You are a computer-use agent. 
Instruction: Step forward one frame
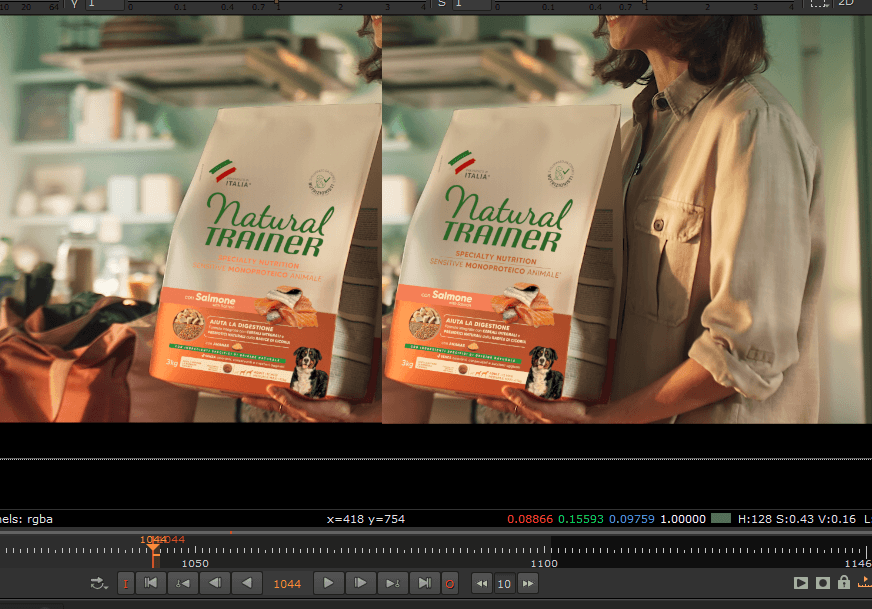(360, 583)
